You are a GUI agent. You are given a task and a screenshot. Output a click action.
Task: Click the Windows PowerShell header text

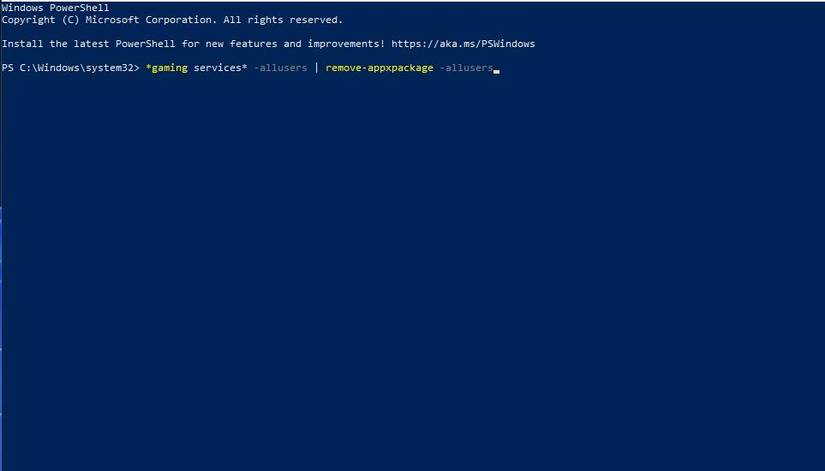(55, 8)
